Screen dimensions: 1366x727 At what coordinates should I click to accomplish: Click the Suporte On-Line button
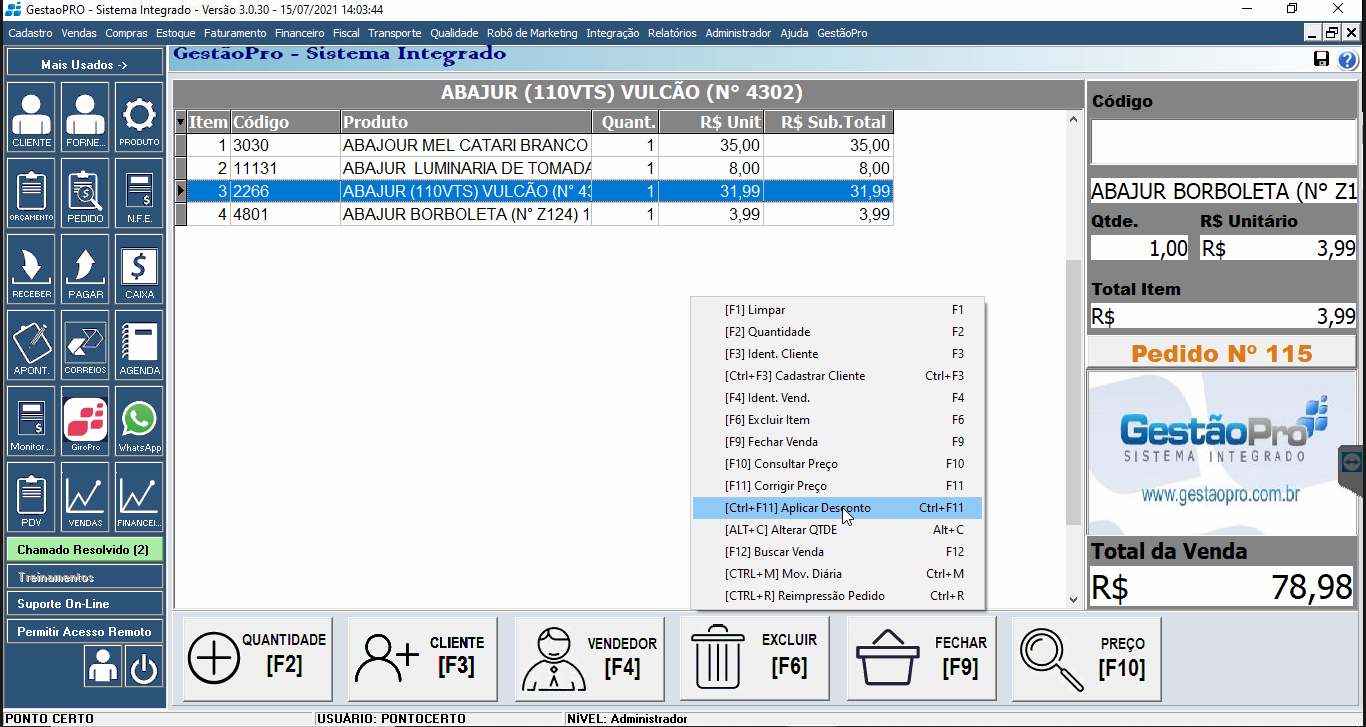click(85, 604)
